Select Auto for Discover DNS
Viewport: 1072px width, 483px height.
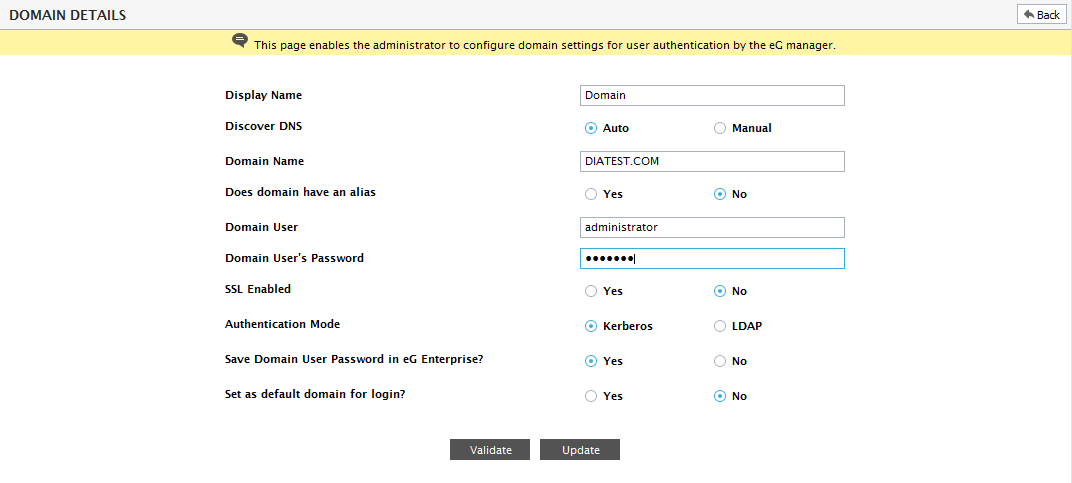591,128
